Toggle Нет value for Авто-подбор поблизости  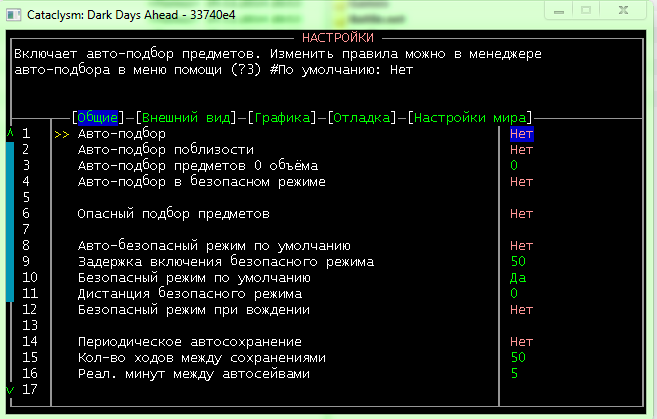[522, 150]
